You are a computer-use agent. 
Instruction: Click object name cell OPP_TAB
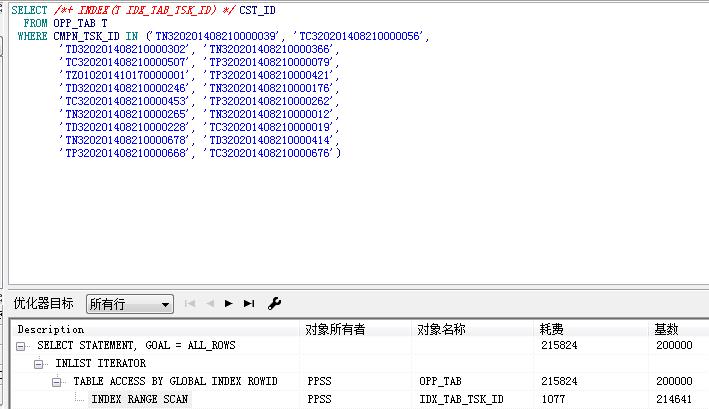click(x=440, y=381)
